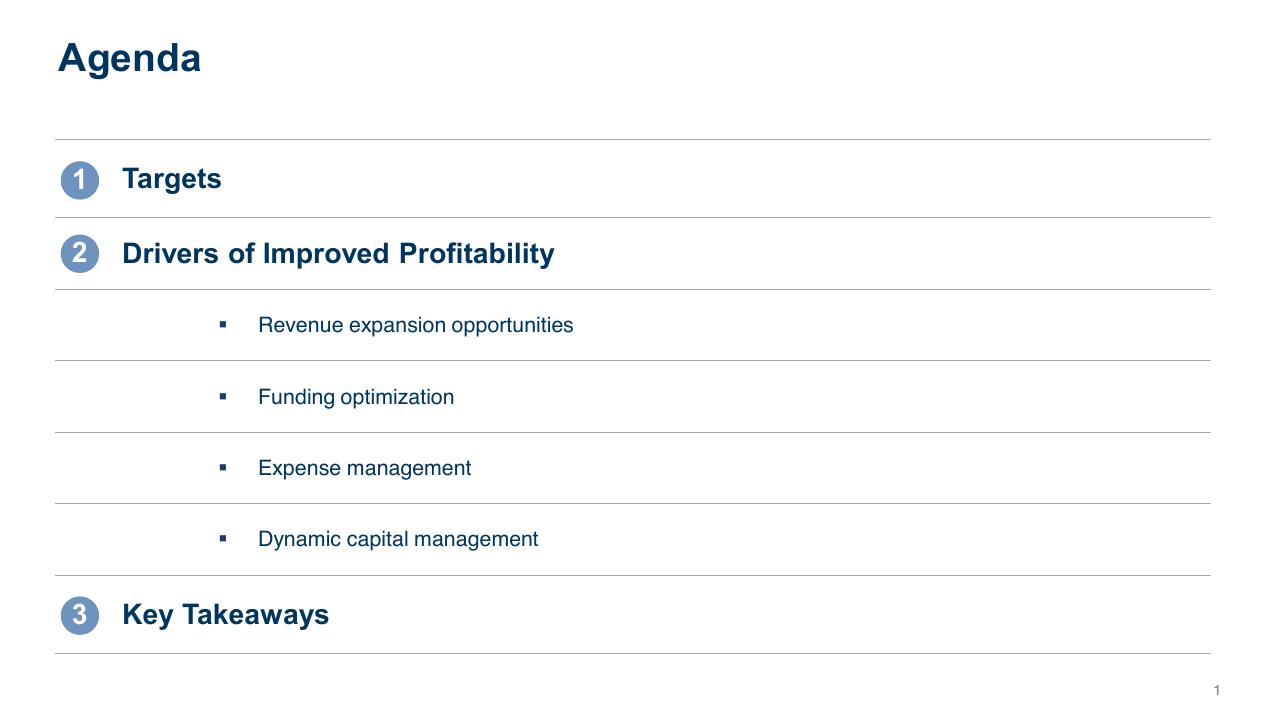The width and height of the screenshot is (1280, 720).
Task: Click the word Takeaways in section three
Action: [255, 615]
